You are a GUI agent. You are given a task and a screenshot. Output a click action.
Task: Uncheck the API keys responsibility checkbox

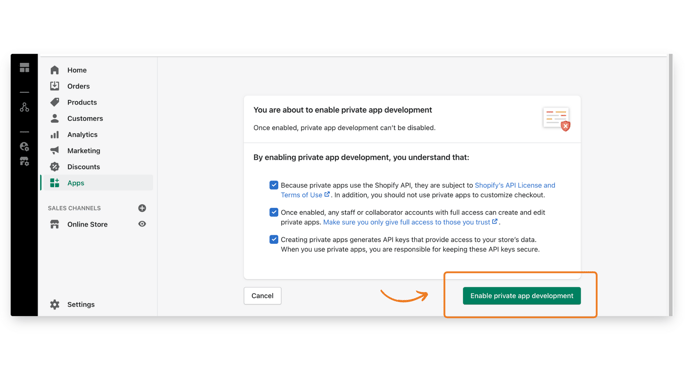tap(274, 239)
